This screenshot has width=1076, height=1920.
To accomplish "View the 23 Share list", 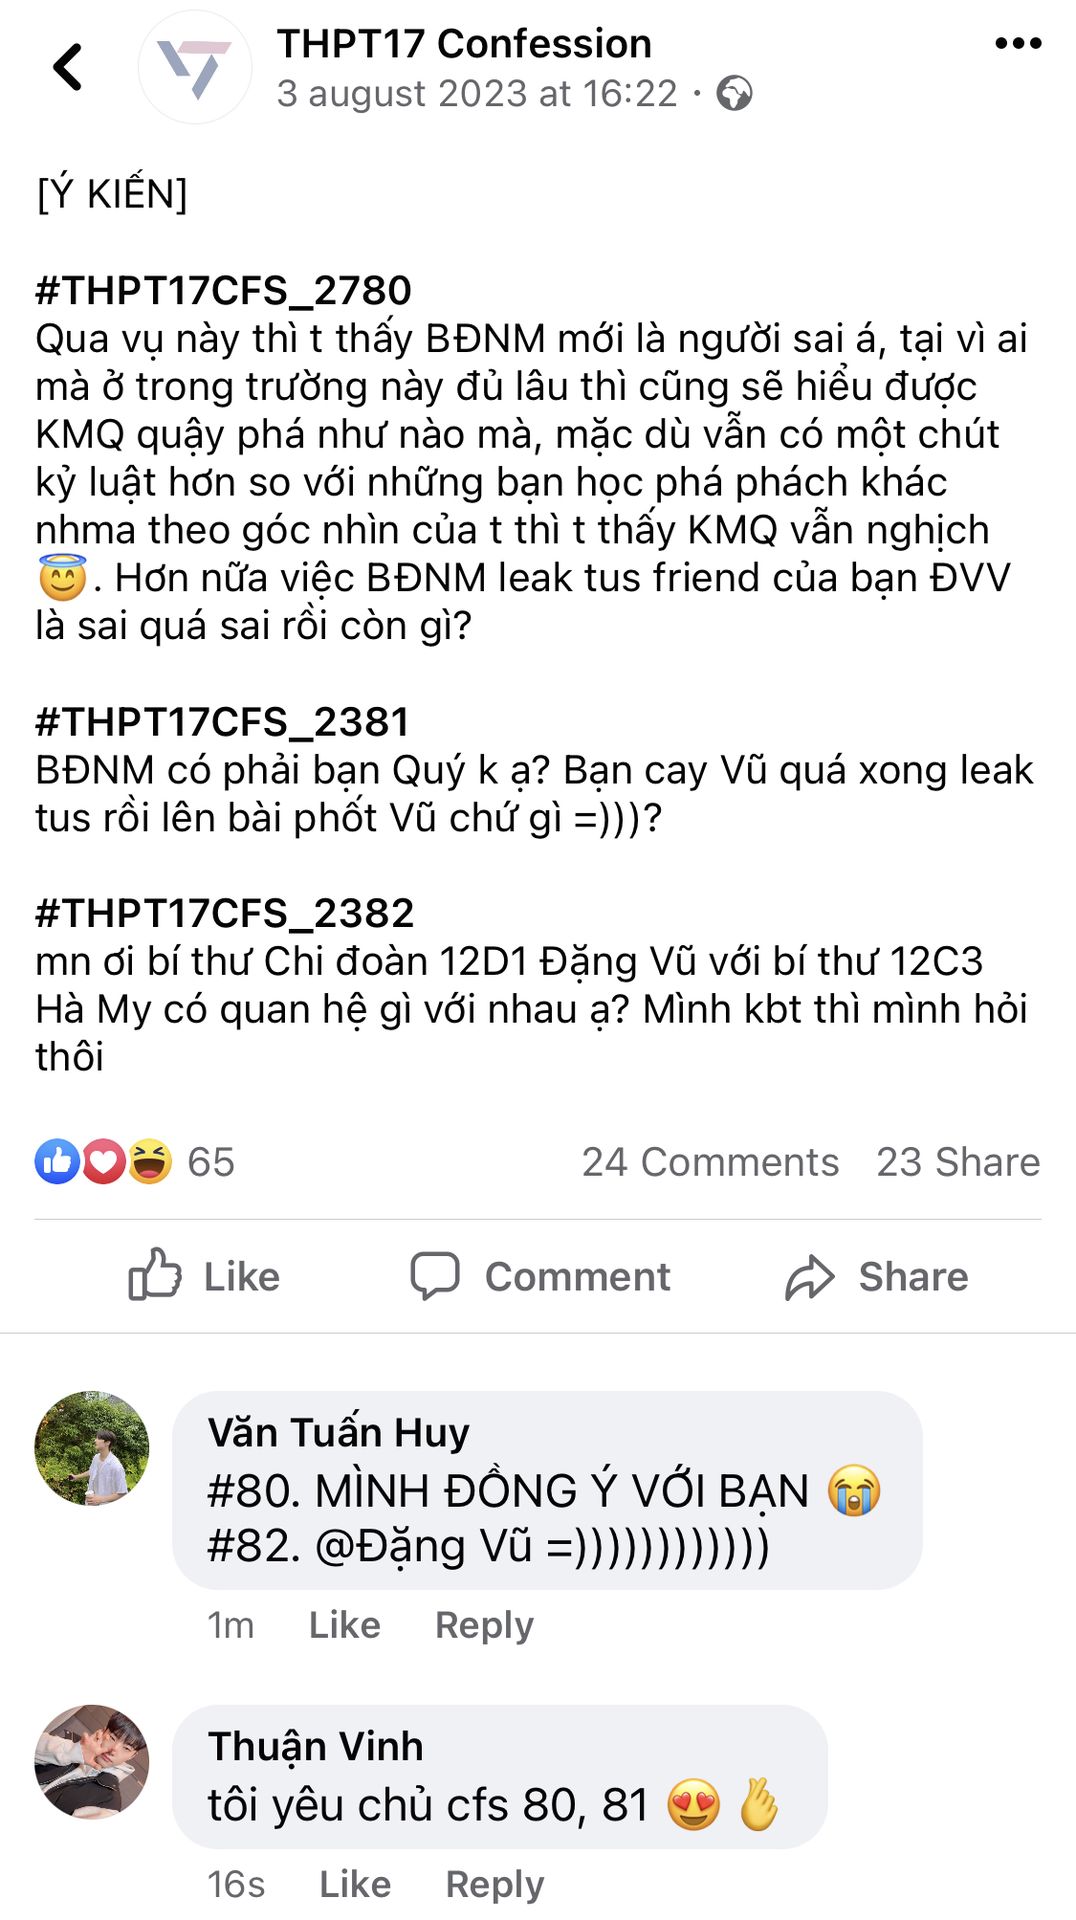I will pyautogui.click(x=958, y=1162).
